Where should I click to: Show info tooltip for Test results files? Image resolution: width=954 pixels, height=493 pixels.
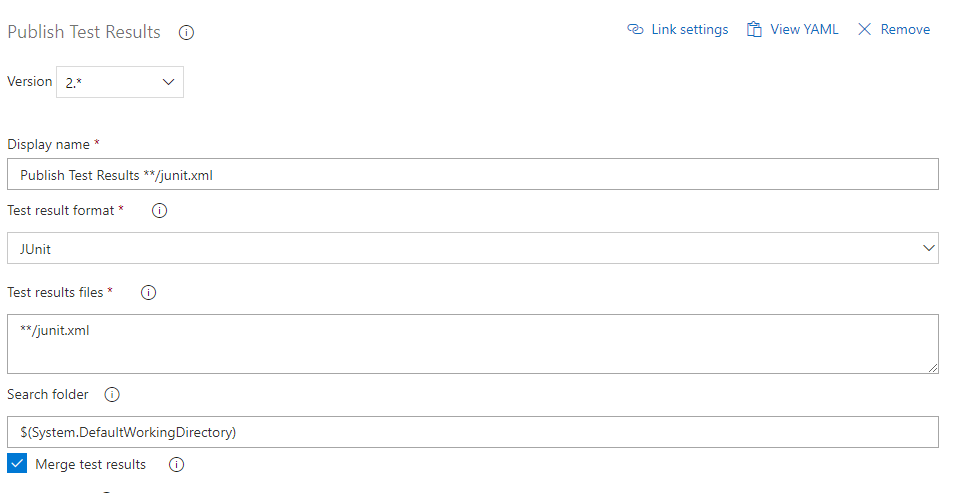pyautogui.click(x=149, y=293)
